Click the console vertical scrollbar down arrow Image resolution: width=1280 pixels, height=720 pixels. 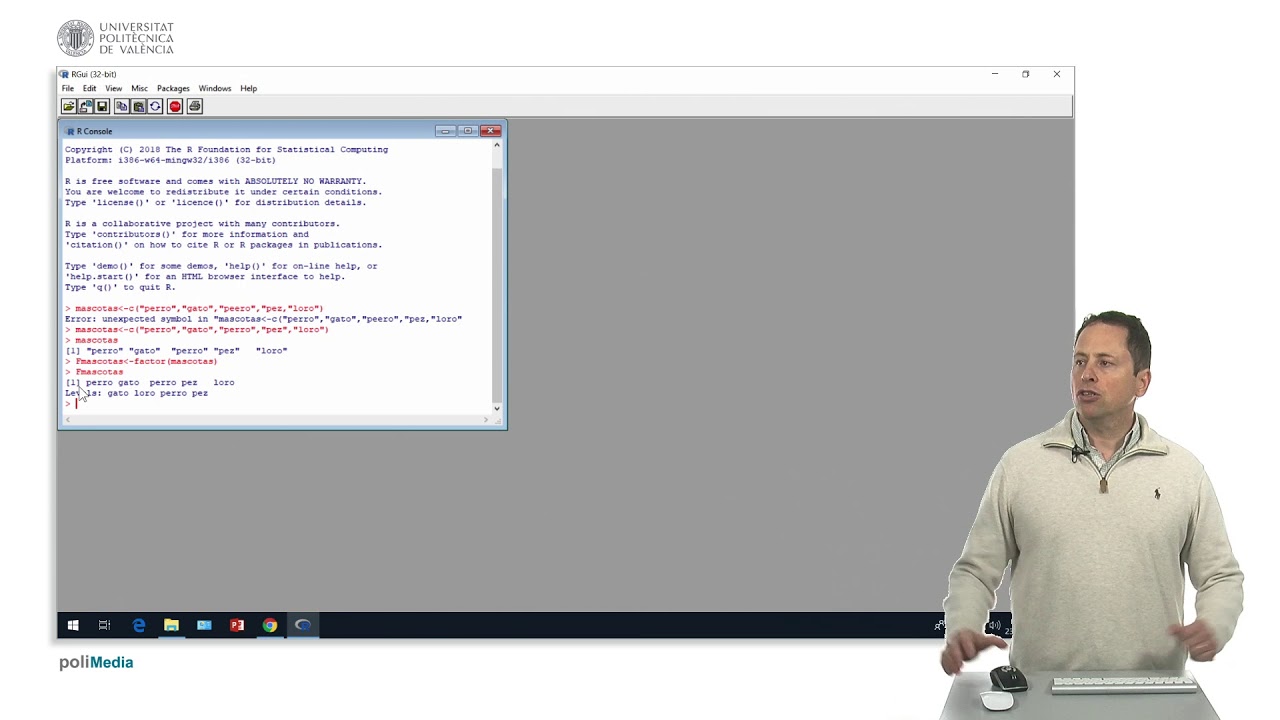[497, 408]
